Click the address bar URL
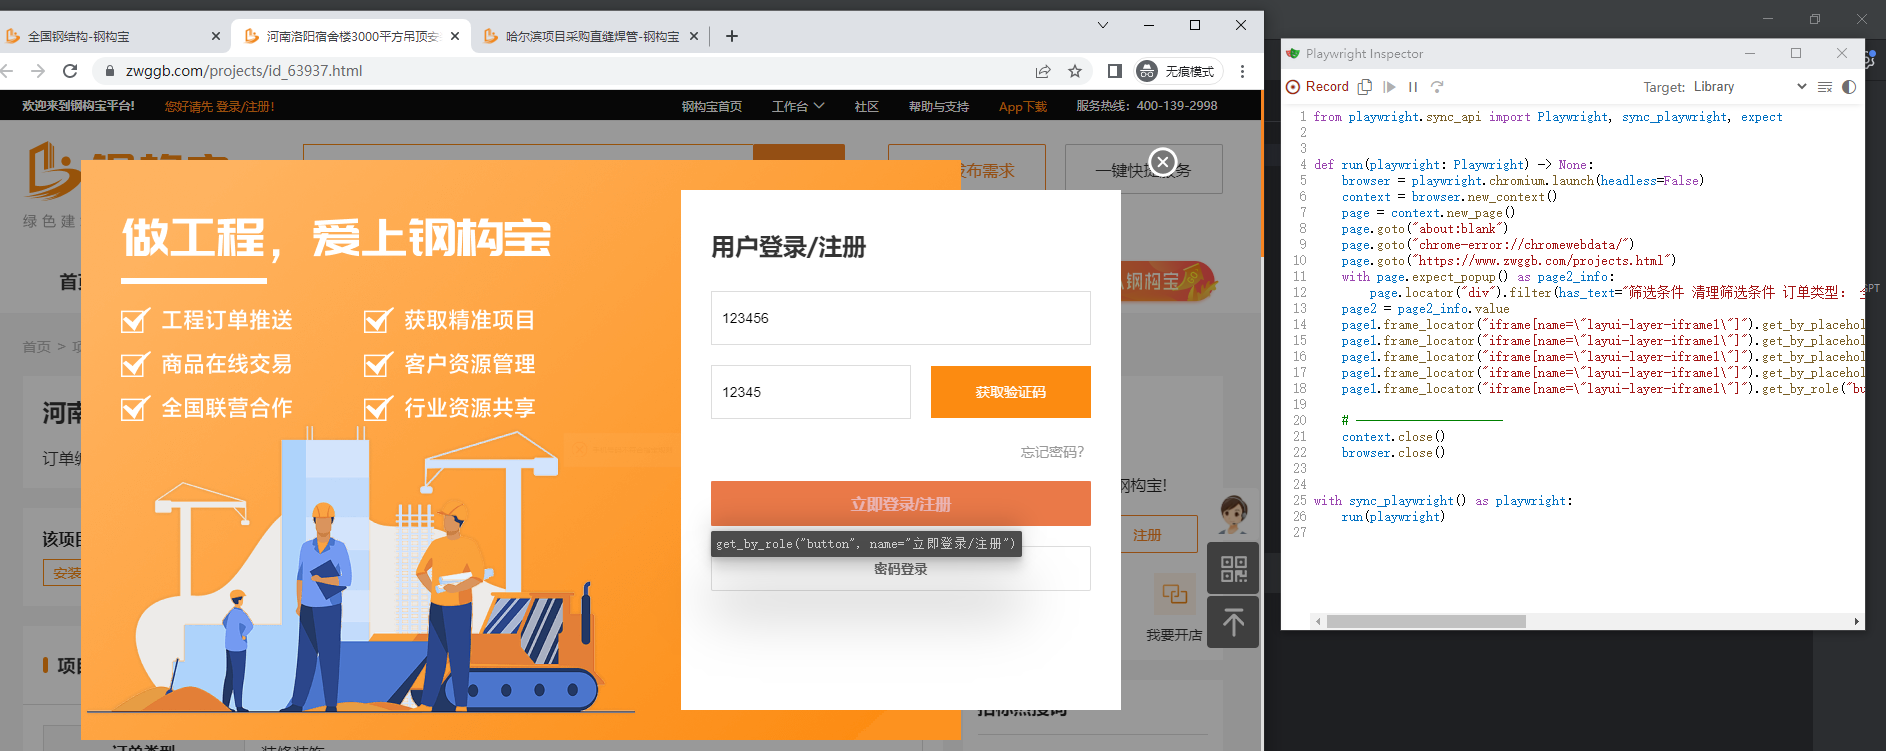Image resolution: width=1886 pixels, height=751 pixels. (x=244, y=71)
